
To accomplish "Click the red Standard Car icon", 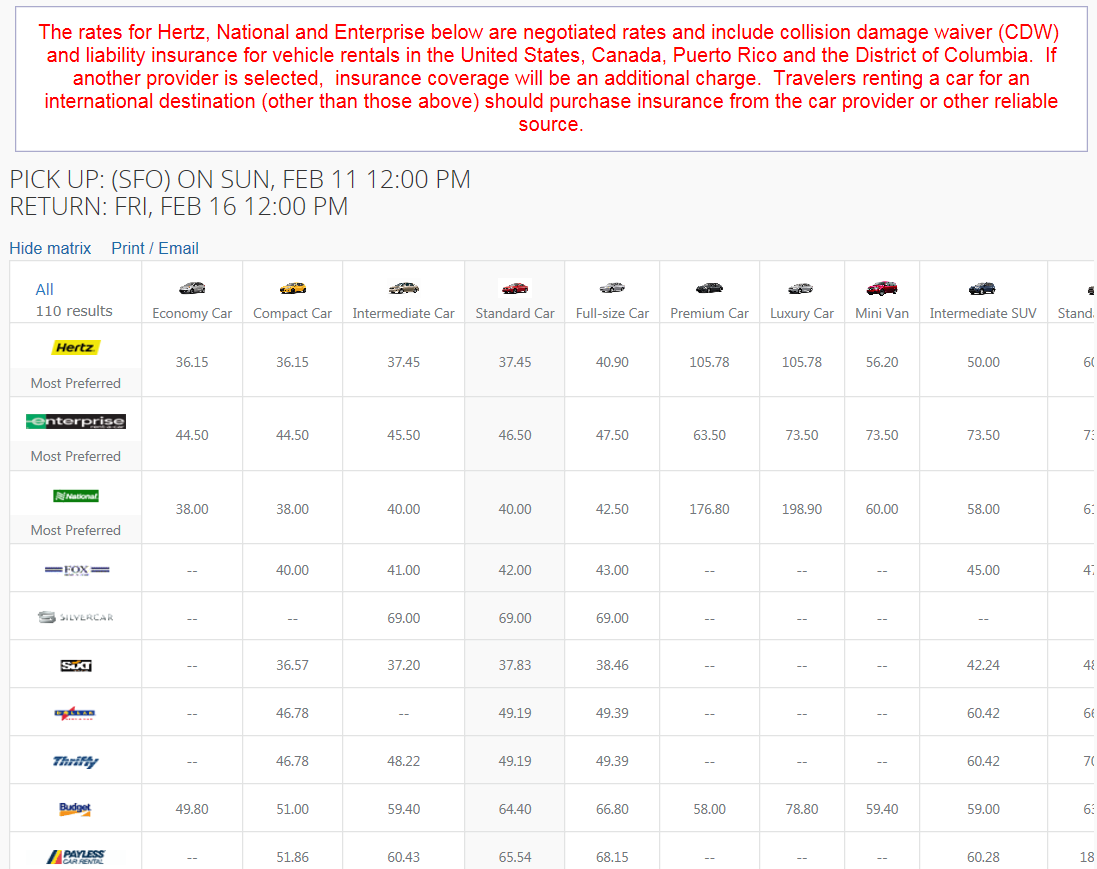I will pos(515,288).
